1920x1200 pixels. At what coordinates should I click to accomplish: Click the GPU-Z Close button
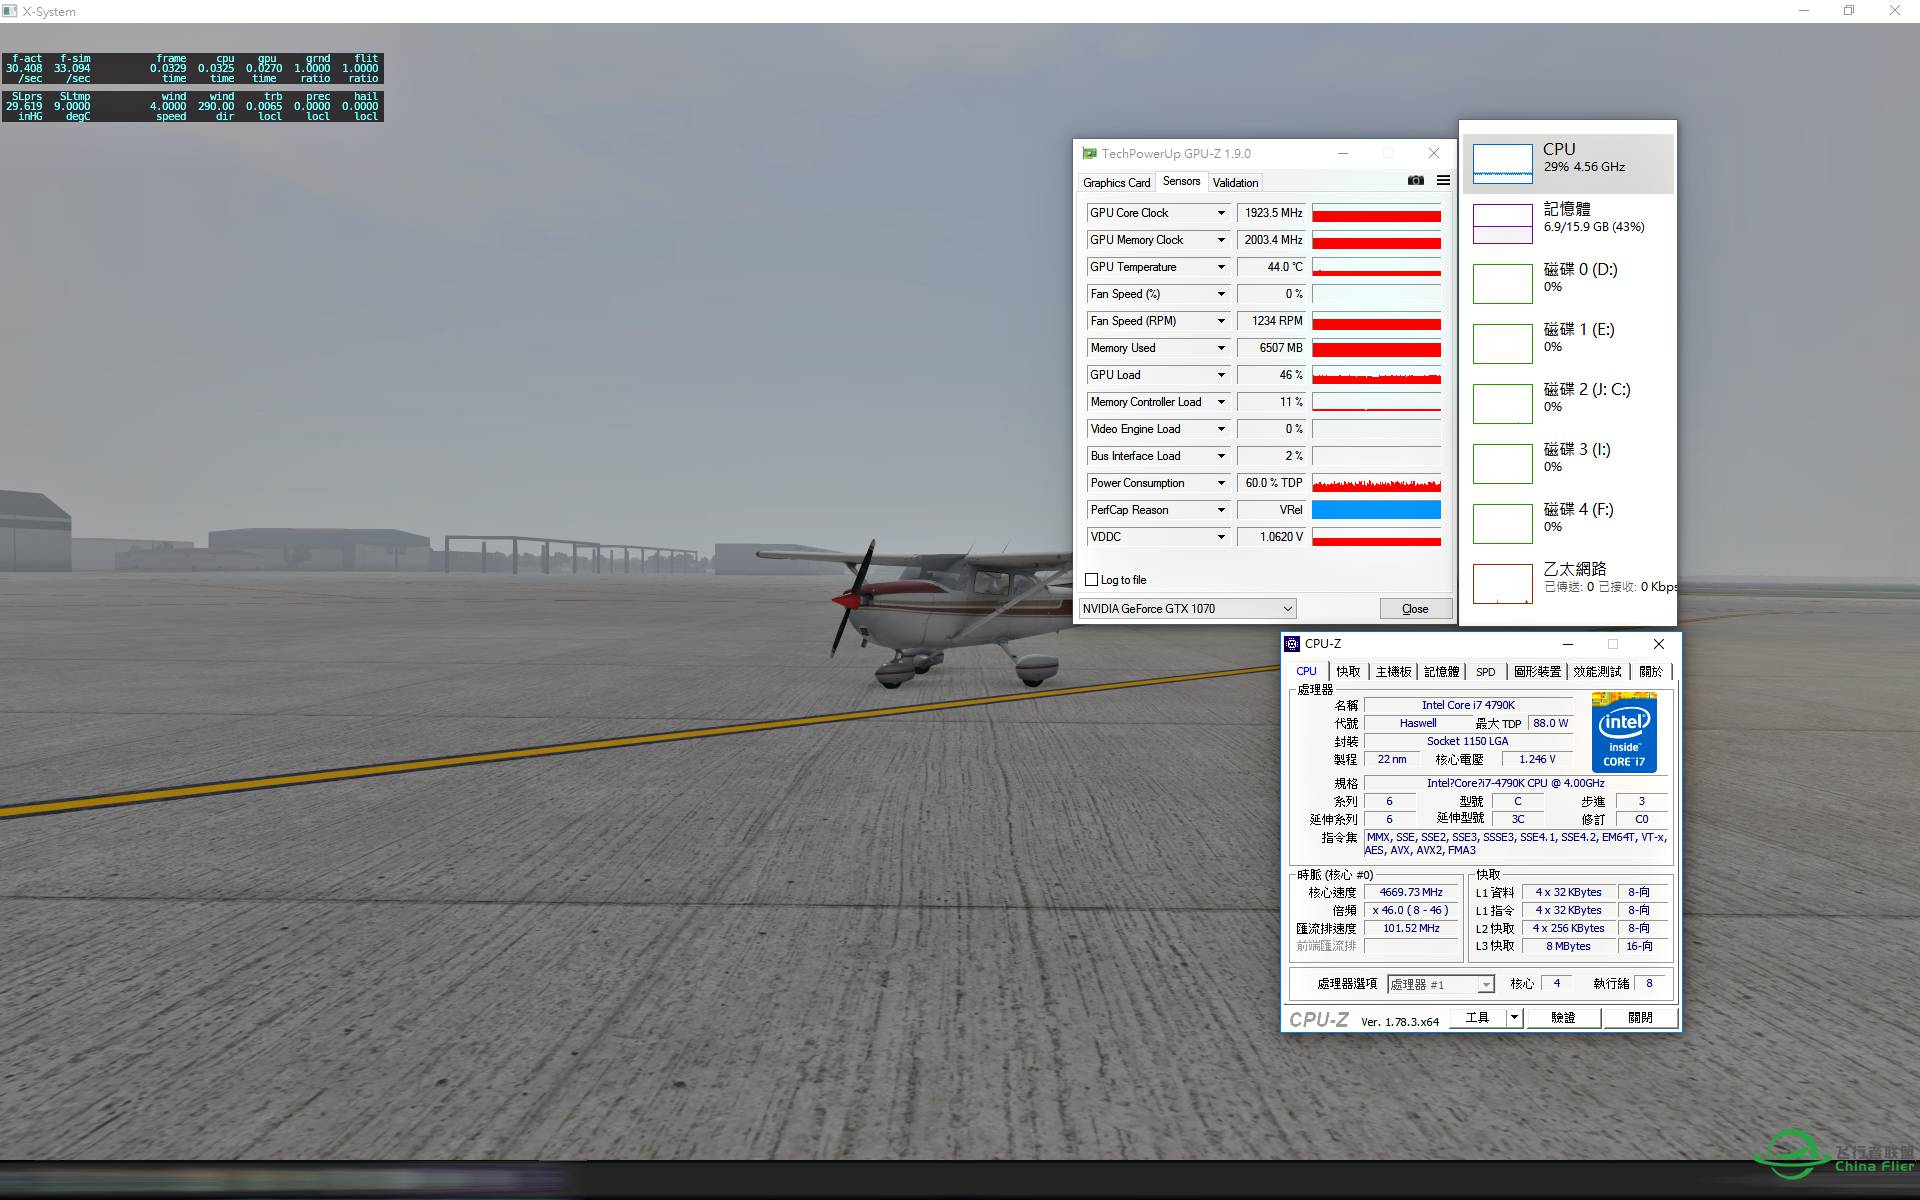click(1415, 609)
